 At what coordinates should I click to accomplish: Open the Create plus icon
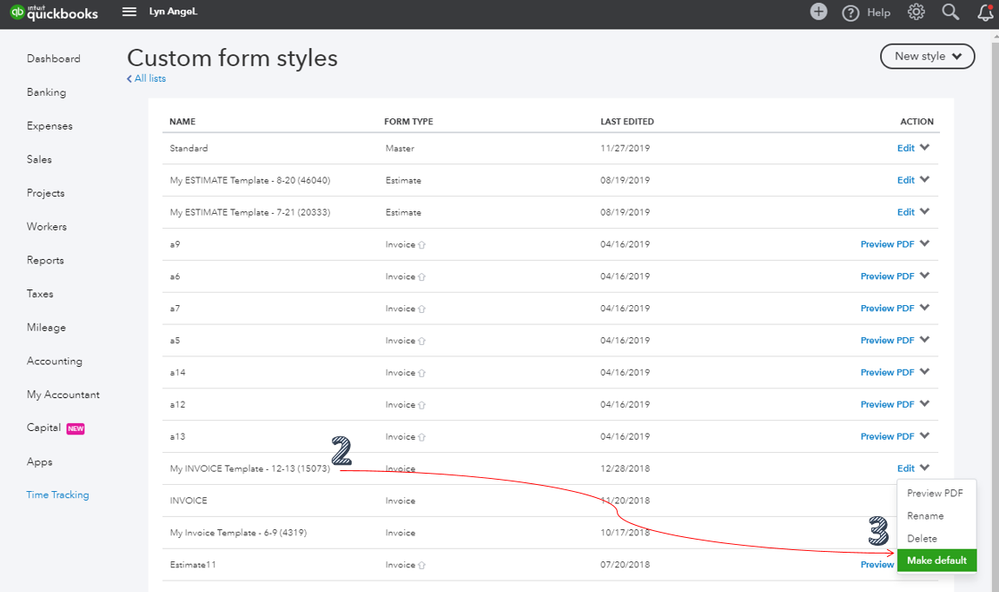click(x=819, y=11)
